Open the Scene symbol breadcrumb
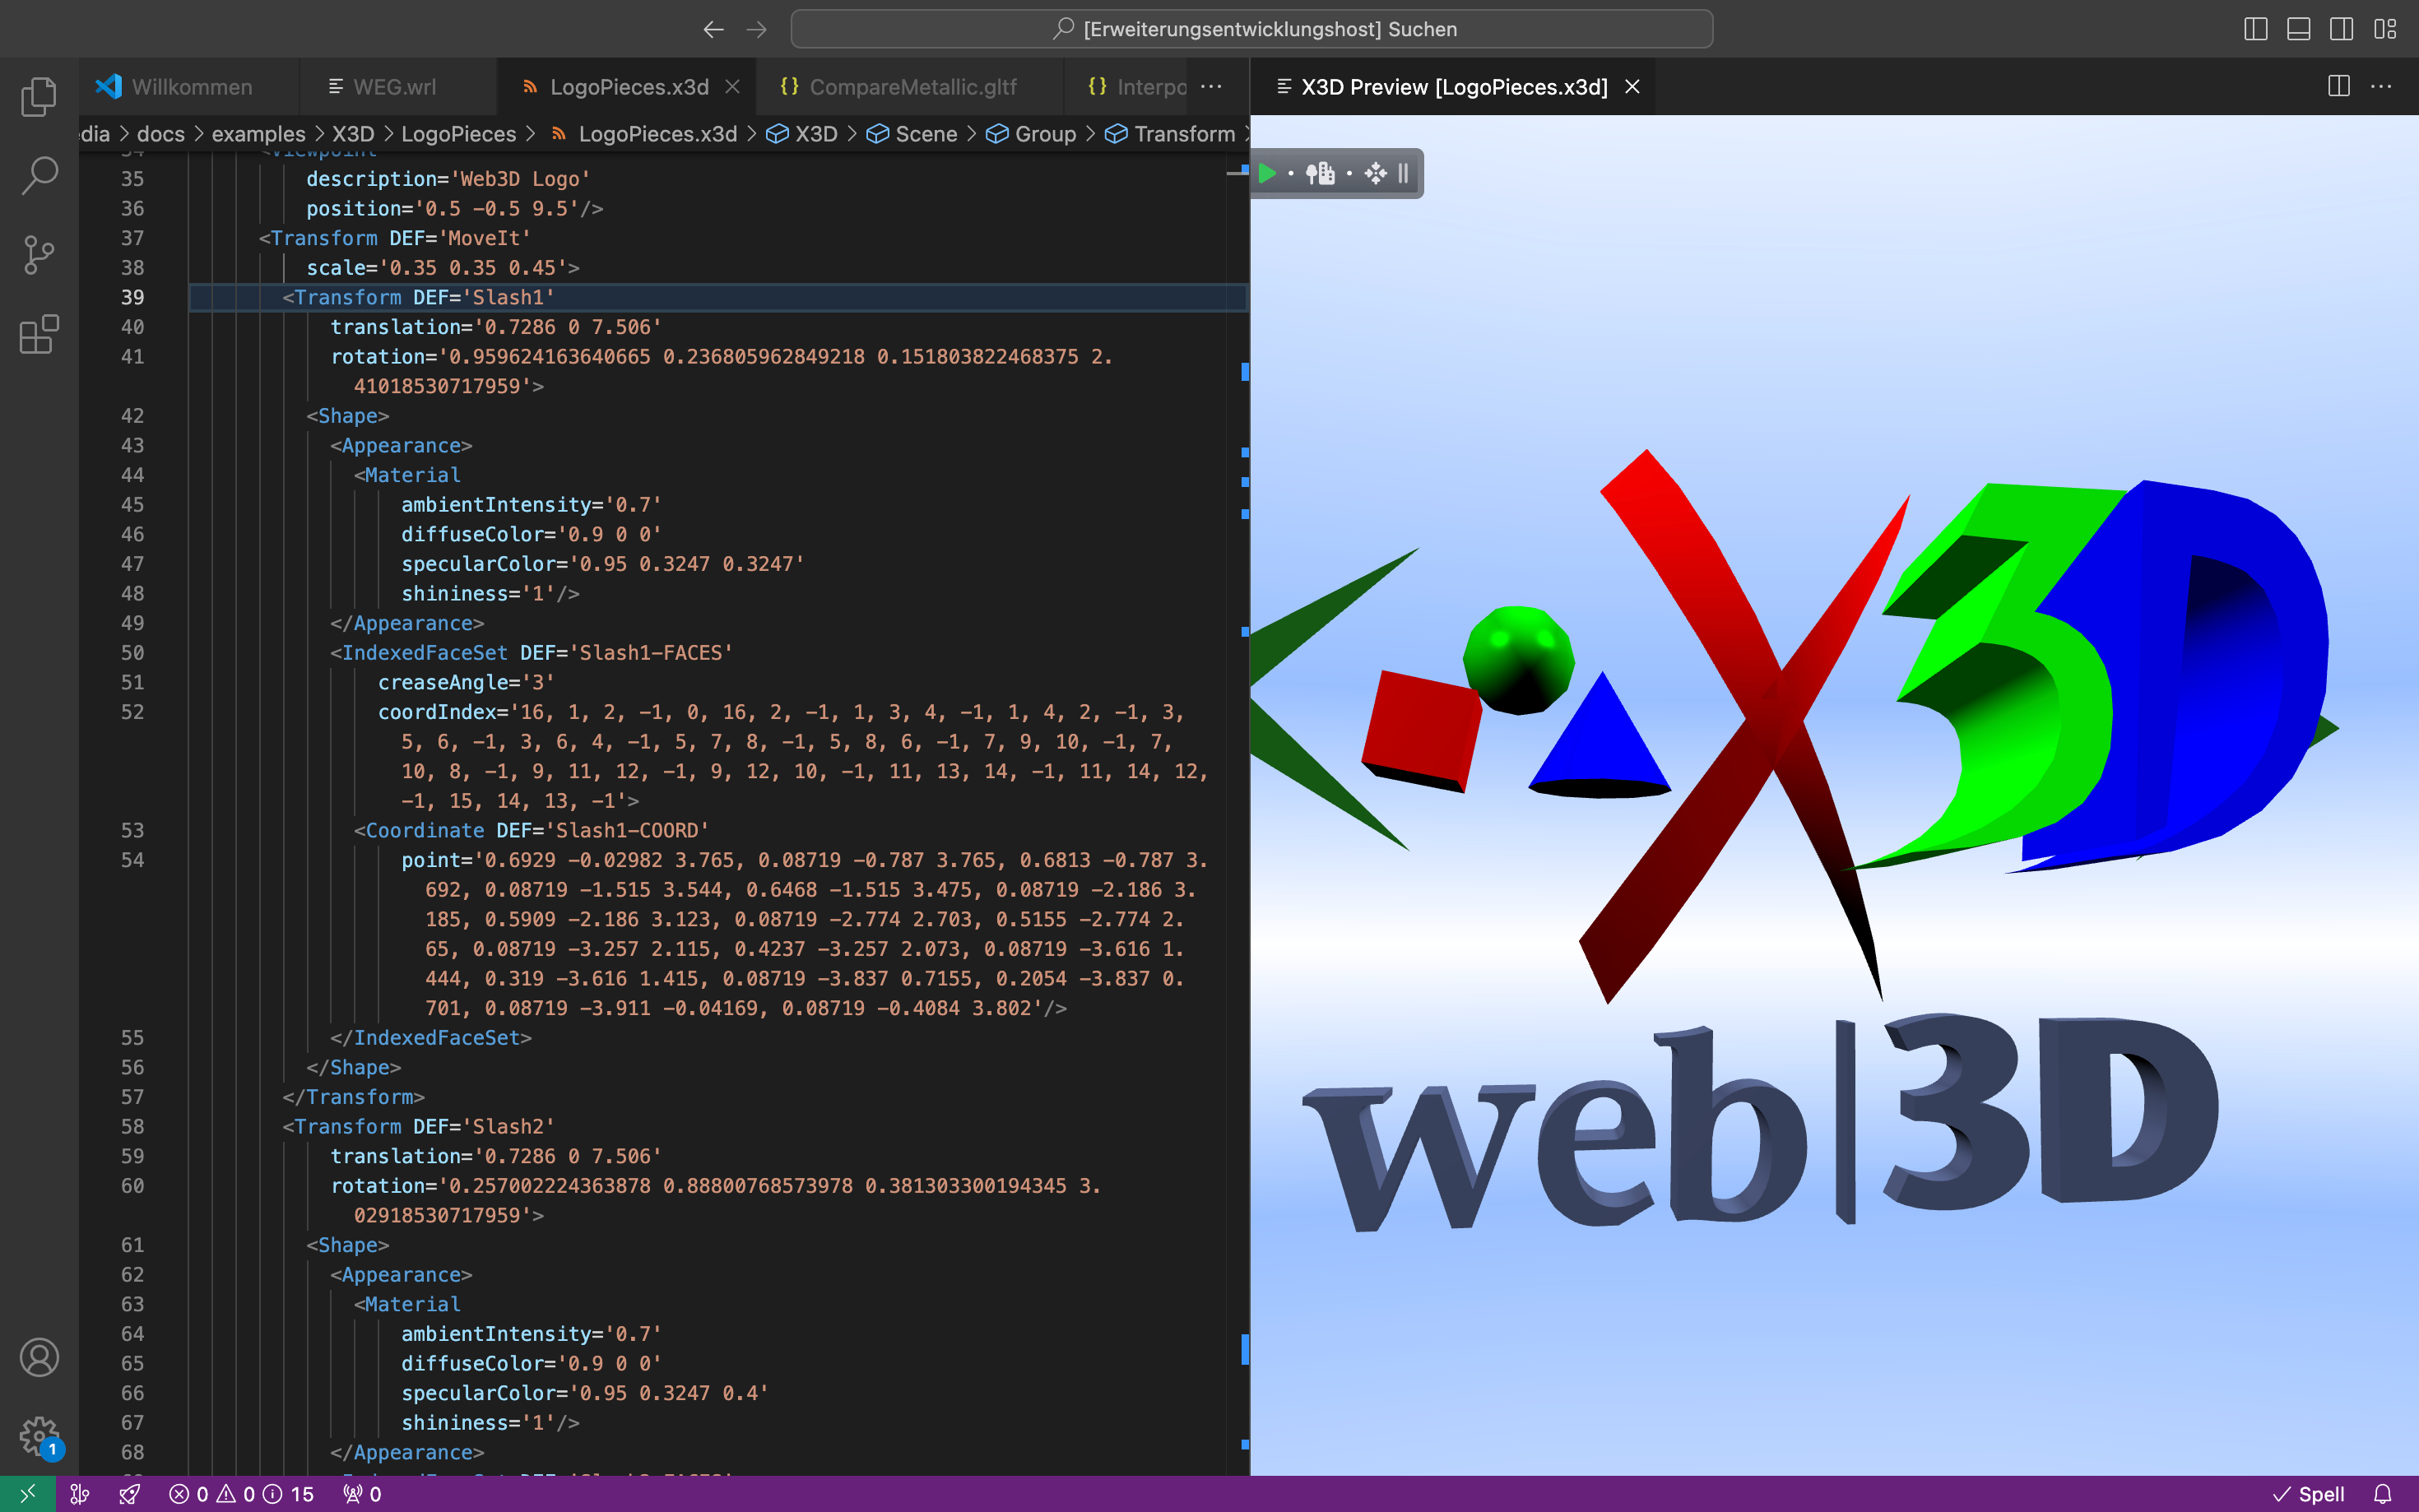 click(x=912, y=134)
